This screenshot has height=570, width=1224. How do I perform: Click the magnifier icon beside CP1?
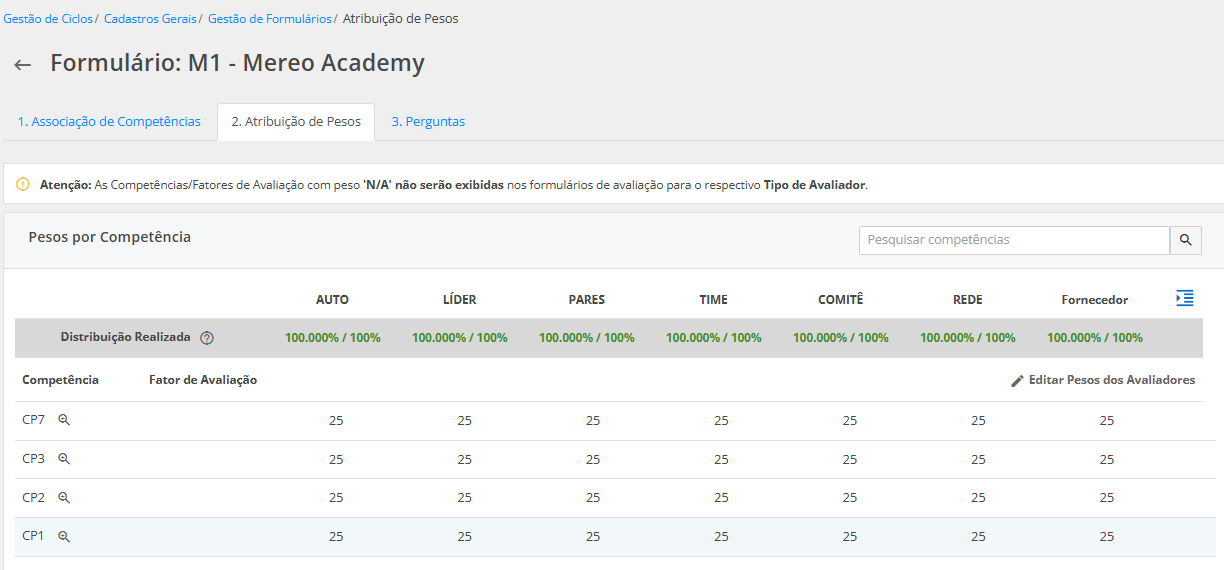64,537
